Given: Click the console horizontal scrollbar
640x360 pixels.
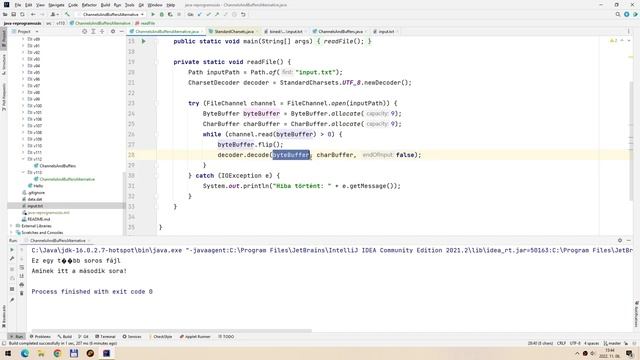Looking at the screenshot, I should 171,331.
